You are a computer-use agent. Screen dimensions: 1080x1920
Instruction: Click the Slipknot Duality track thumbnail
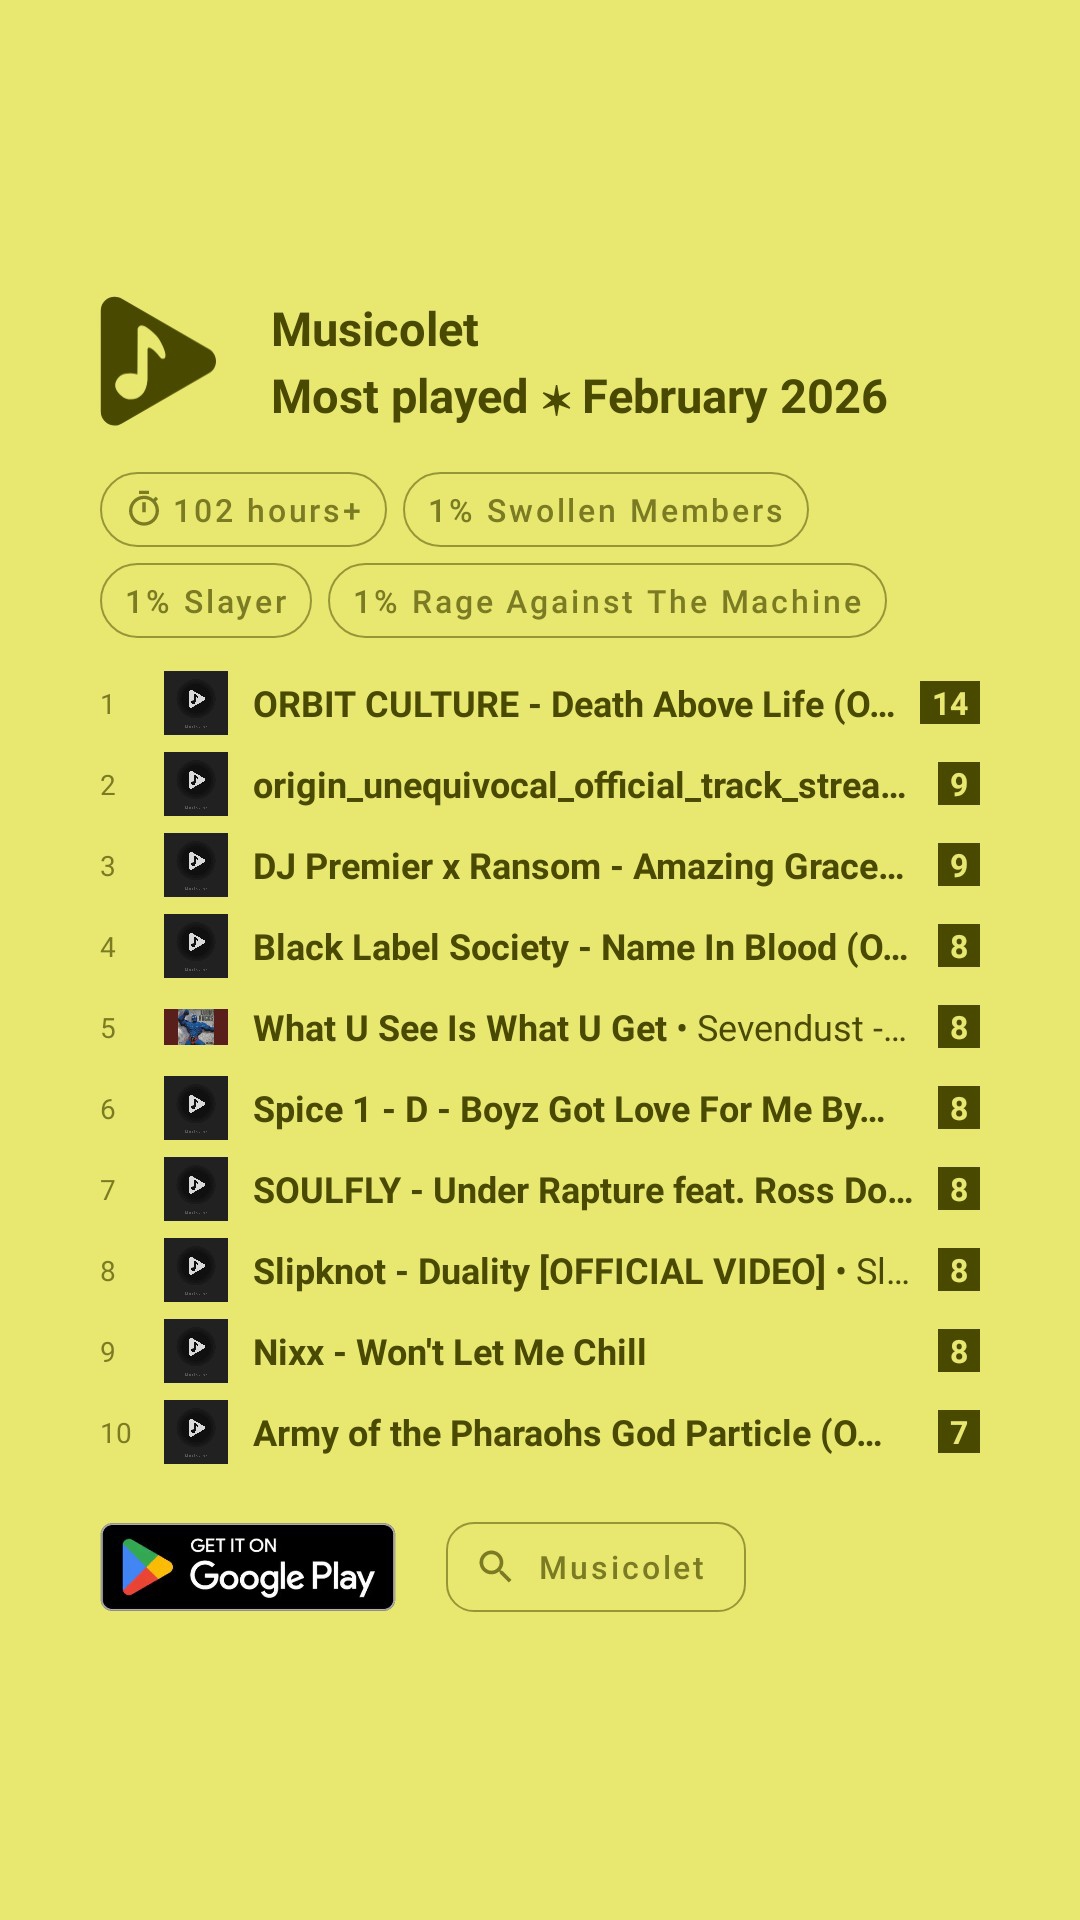tap(196, 1270)
